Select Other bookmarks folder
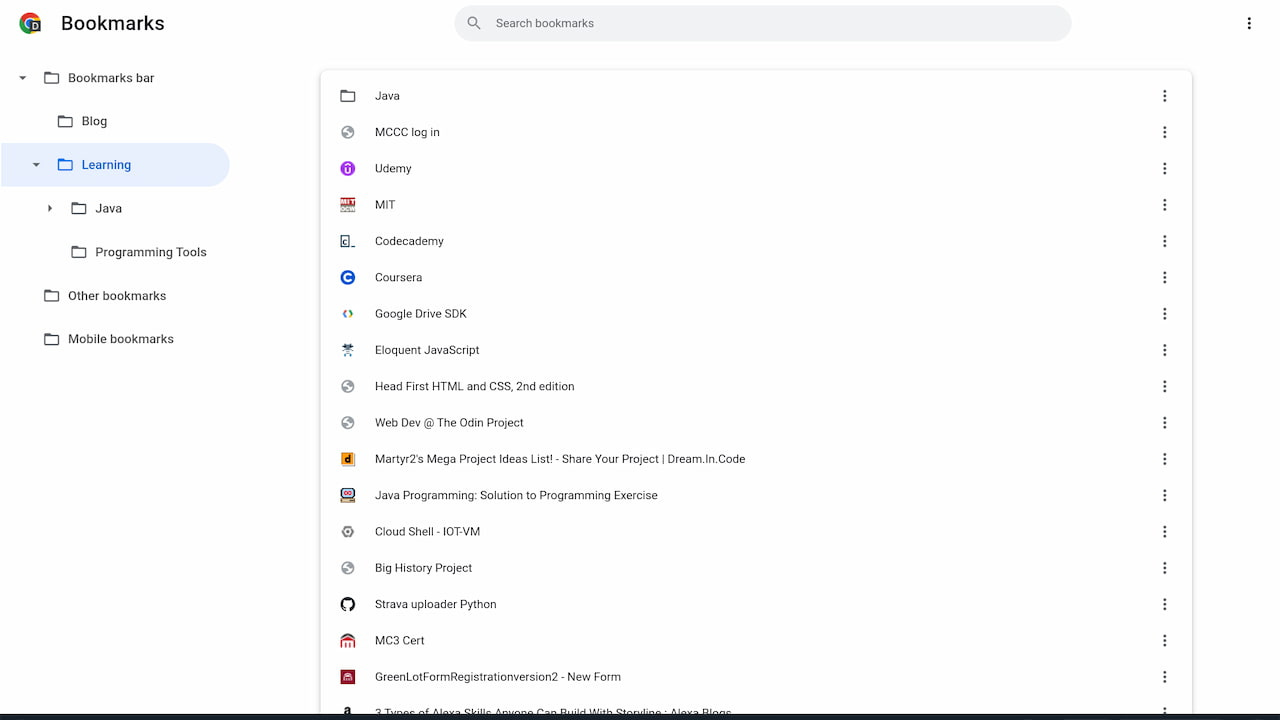 [117, 296]
